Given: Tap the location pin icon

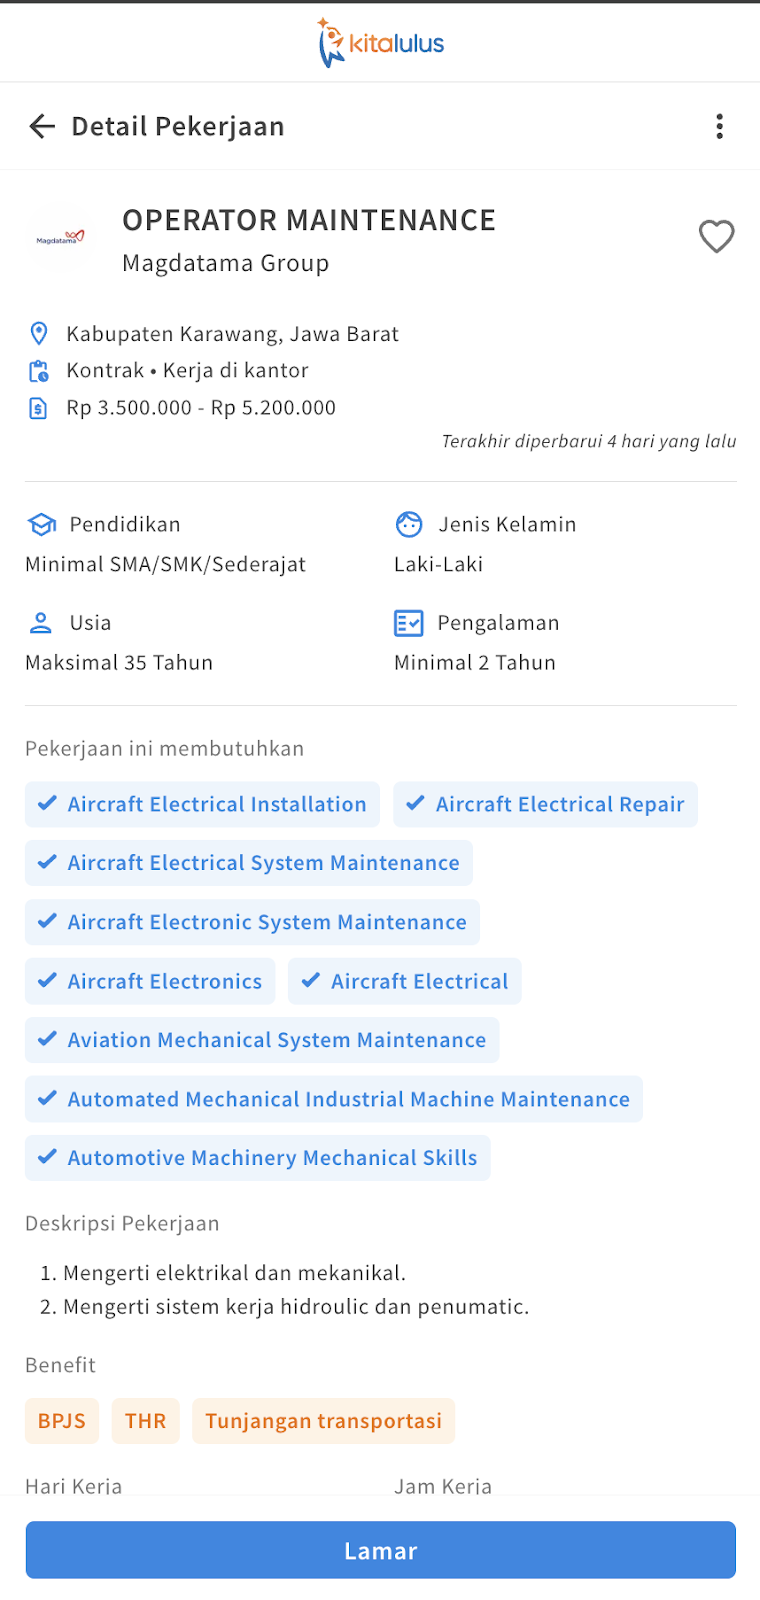Looking at the screenshot, I should pyautogui.click(x=38, y=333).
